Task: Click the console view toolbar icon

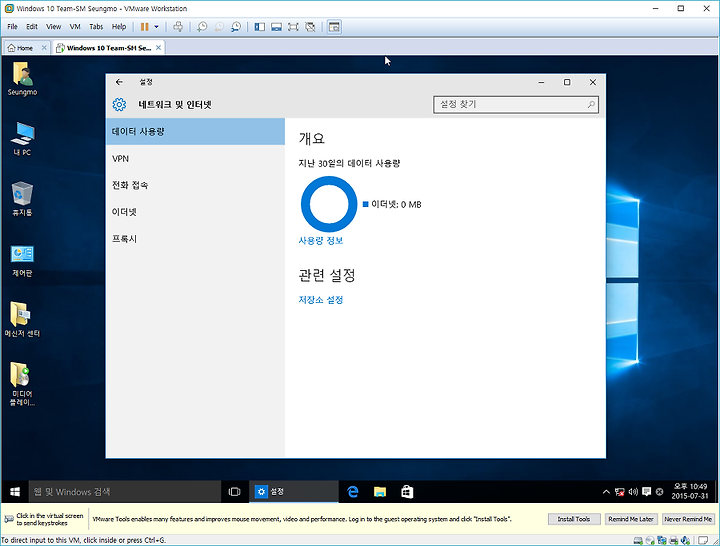Action: point(334,27)
